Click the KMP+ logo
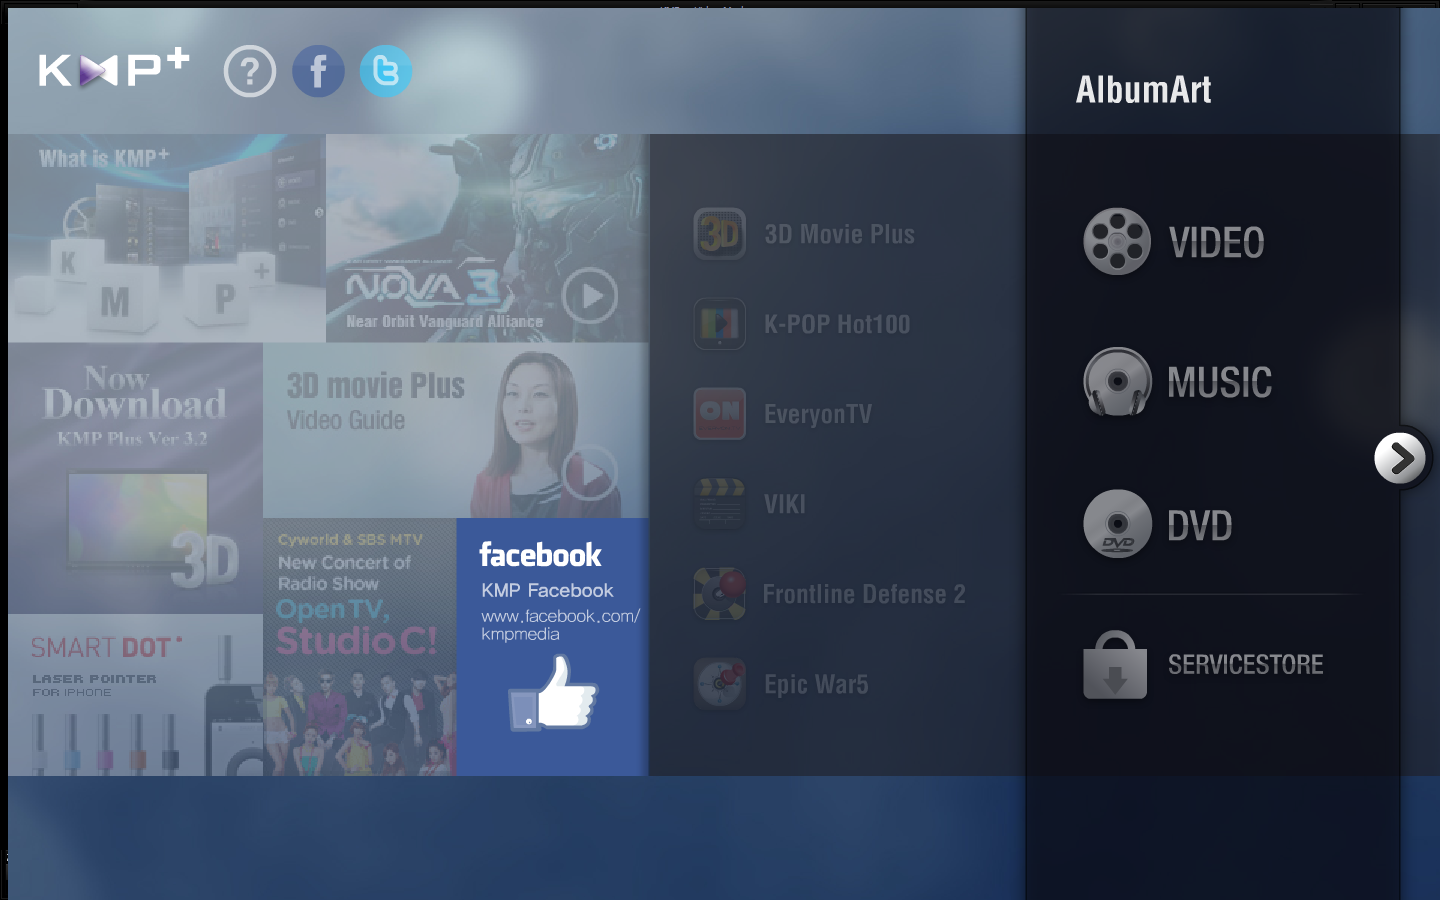1440x900 pixels. (114, 69)
